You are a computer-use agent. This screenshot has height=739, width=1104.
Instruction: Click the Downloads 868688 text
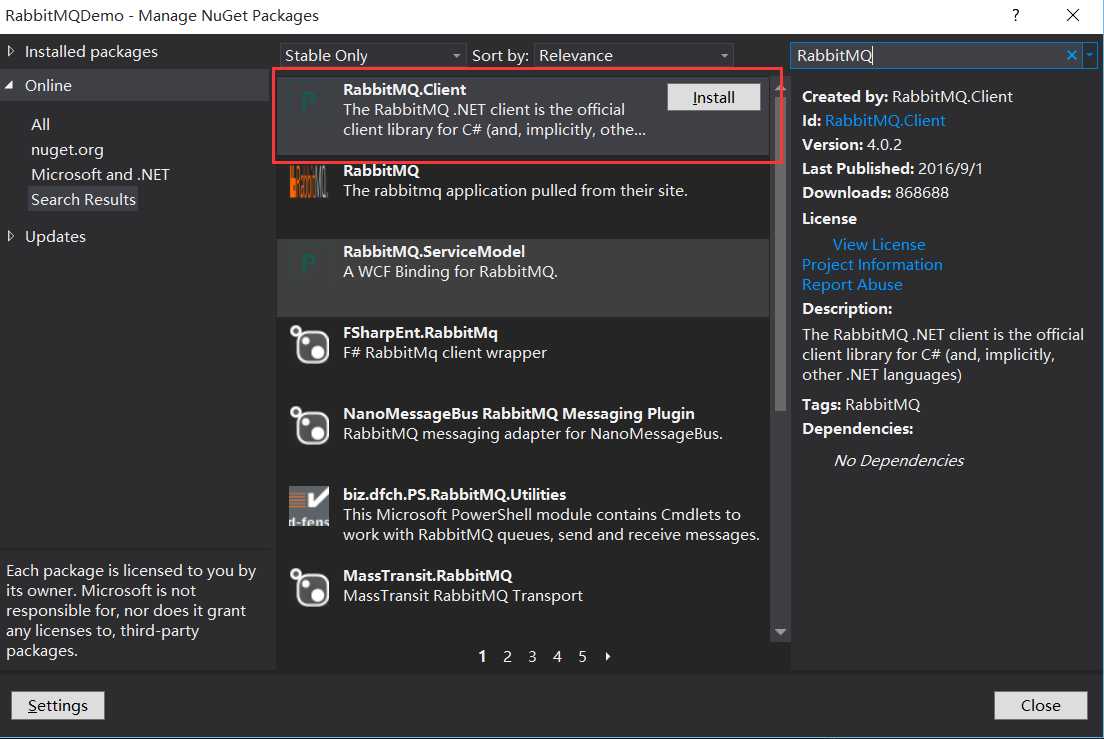tap(875, 192)
